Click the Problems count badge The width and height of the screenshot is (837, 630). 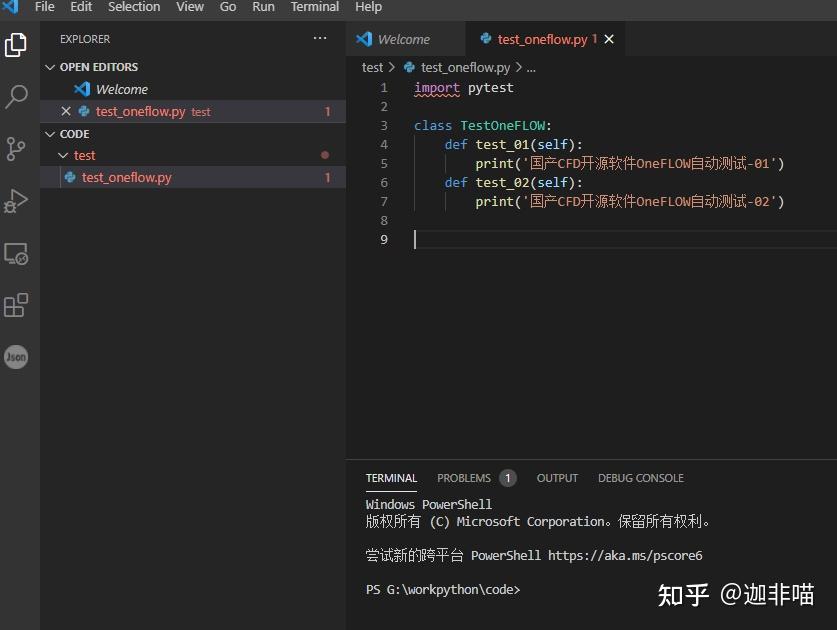click(507, 478)
